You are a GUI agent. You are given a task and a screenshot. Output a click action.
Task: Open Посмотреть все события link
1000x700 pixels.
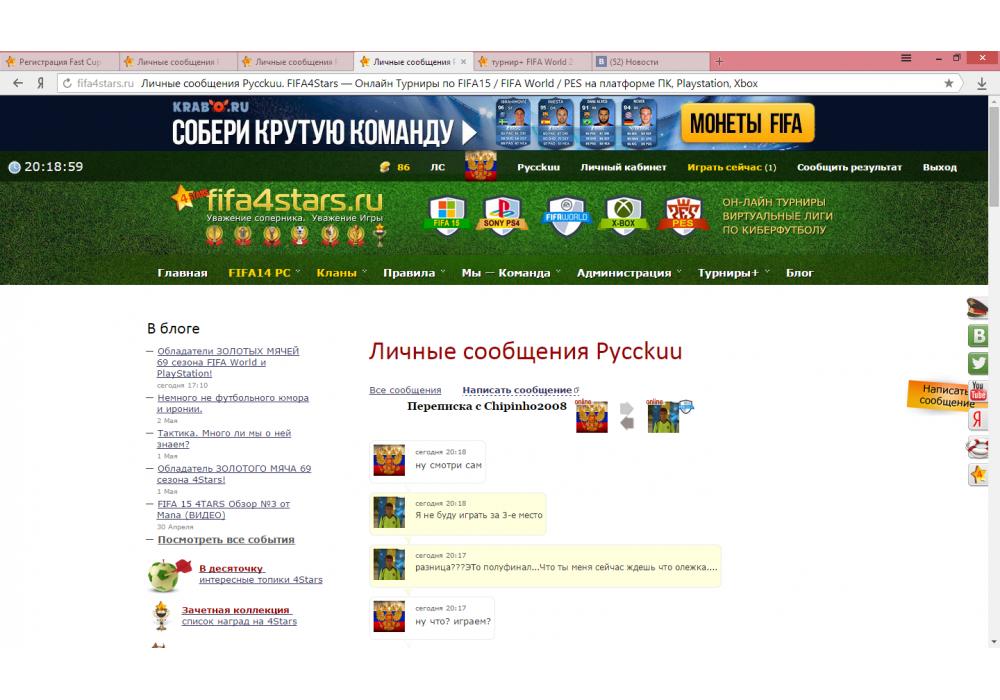pyautogui.click(x=226, y=539)
